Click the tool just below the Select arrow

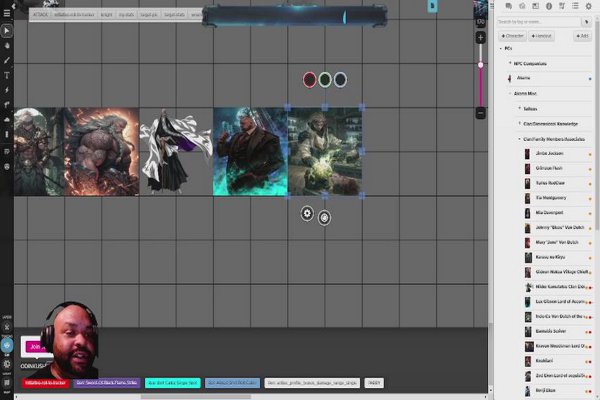7,46
